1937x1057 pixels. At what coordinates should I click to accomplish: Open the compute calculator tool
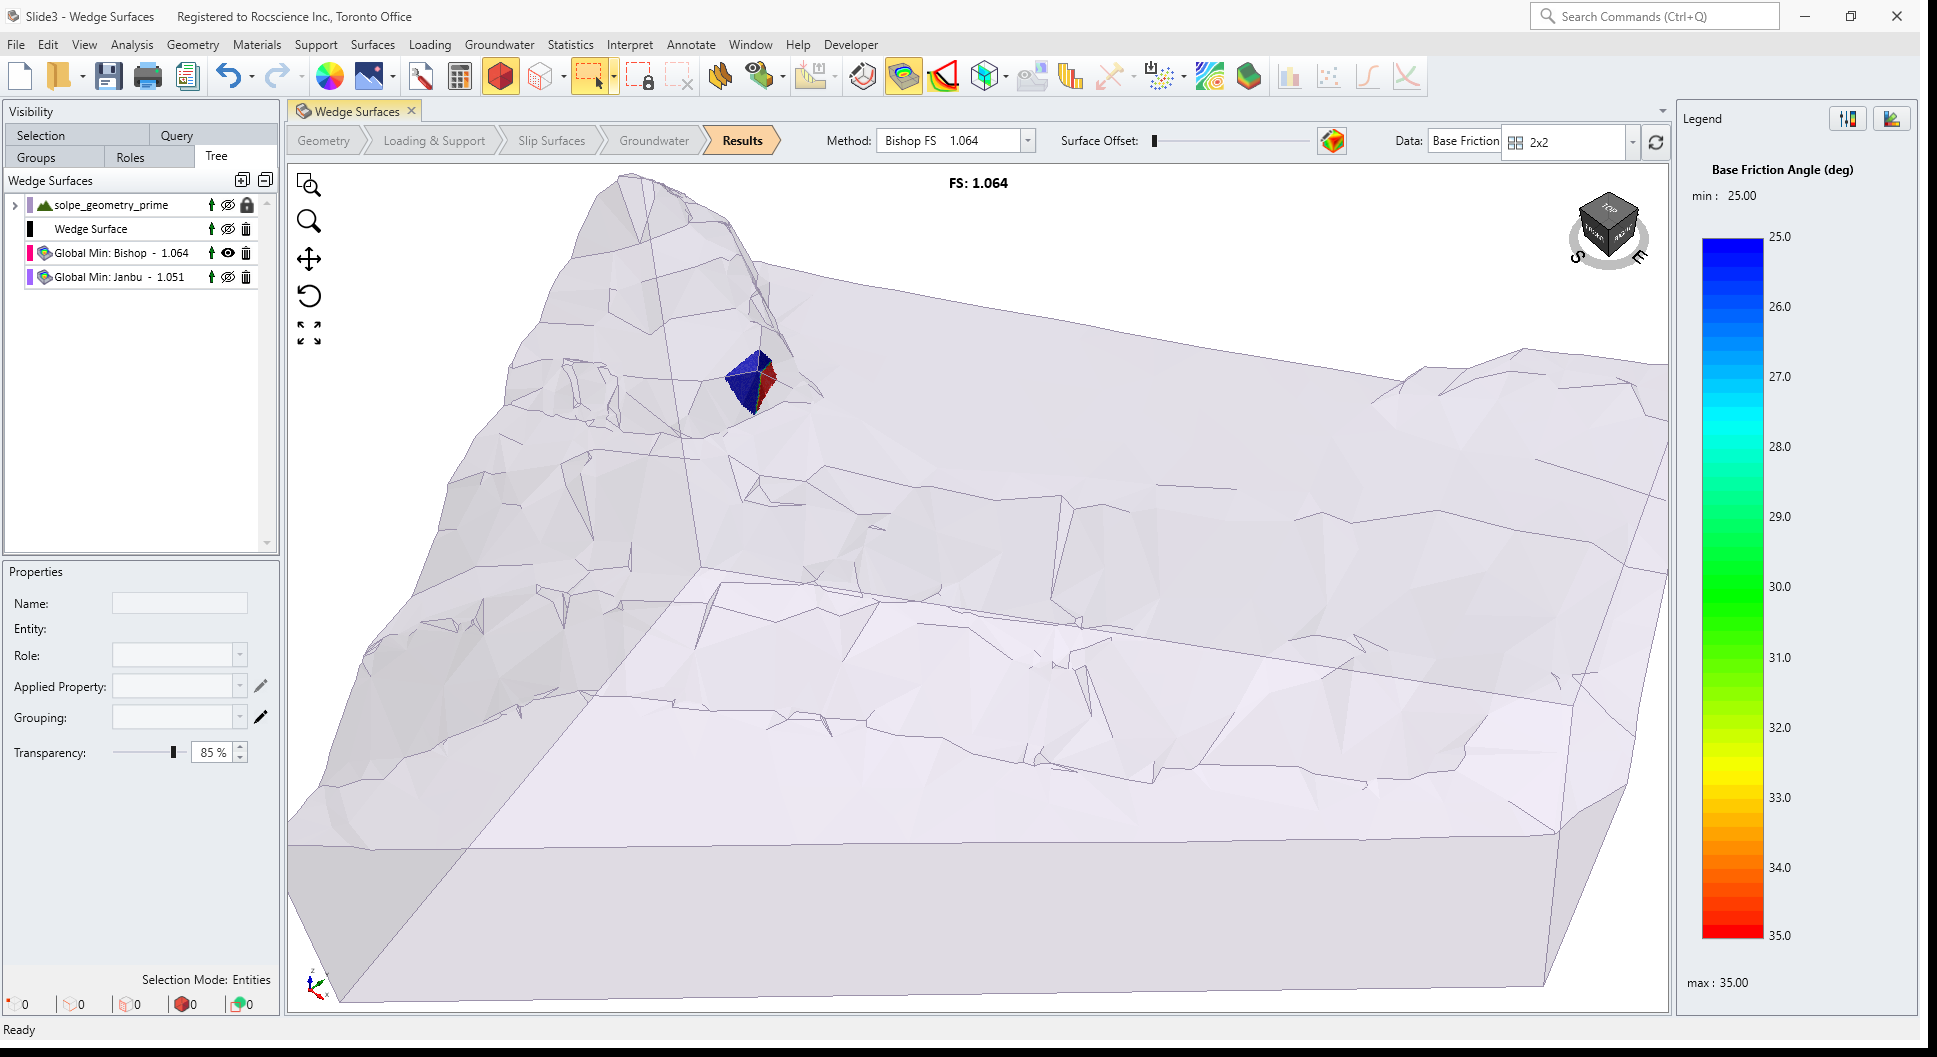(x=459, y=75)
